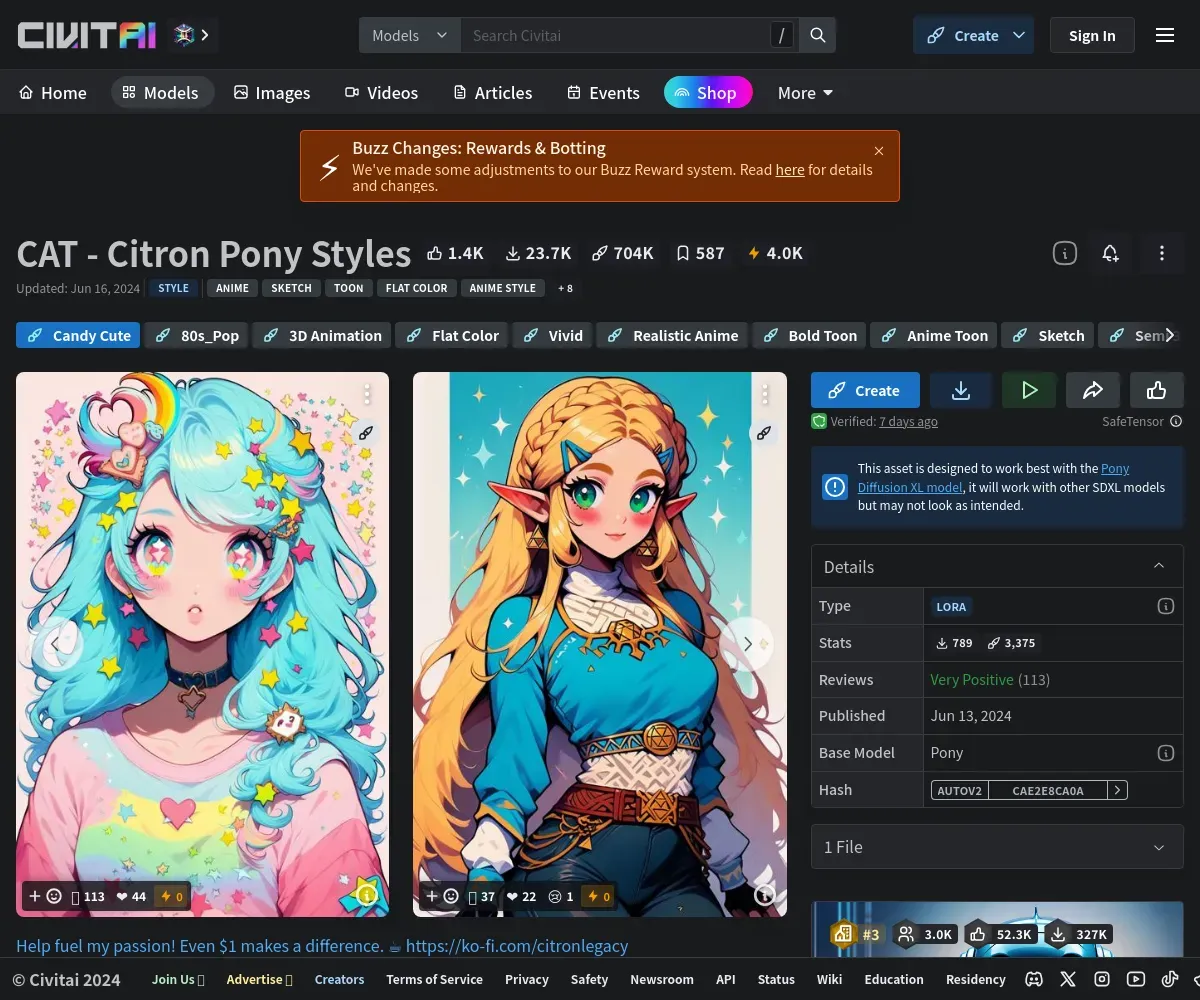
Task: Add a reaction to the Zelda image
Action: click(442, 896)
